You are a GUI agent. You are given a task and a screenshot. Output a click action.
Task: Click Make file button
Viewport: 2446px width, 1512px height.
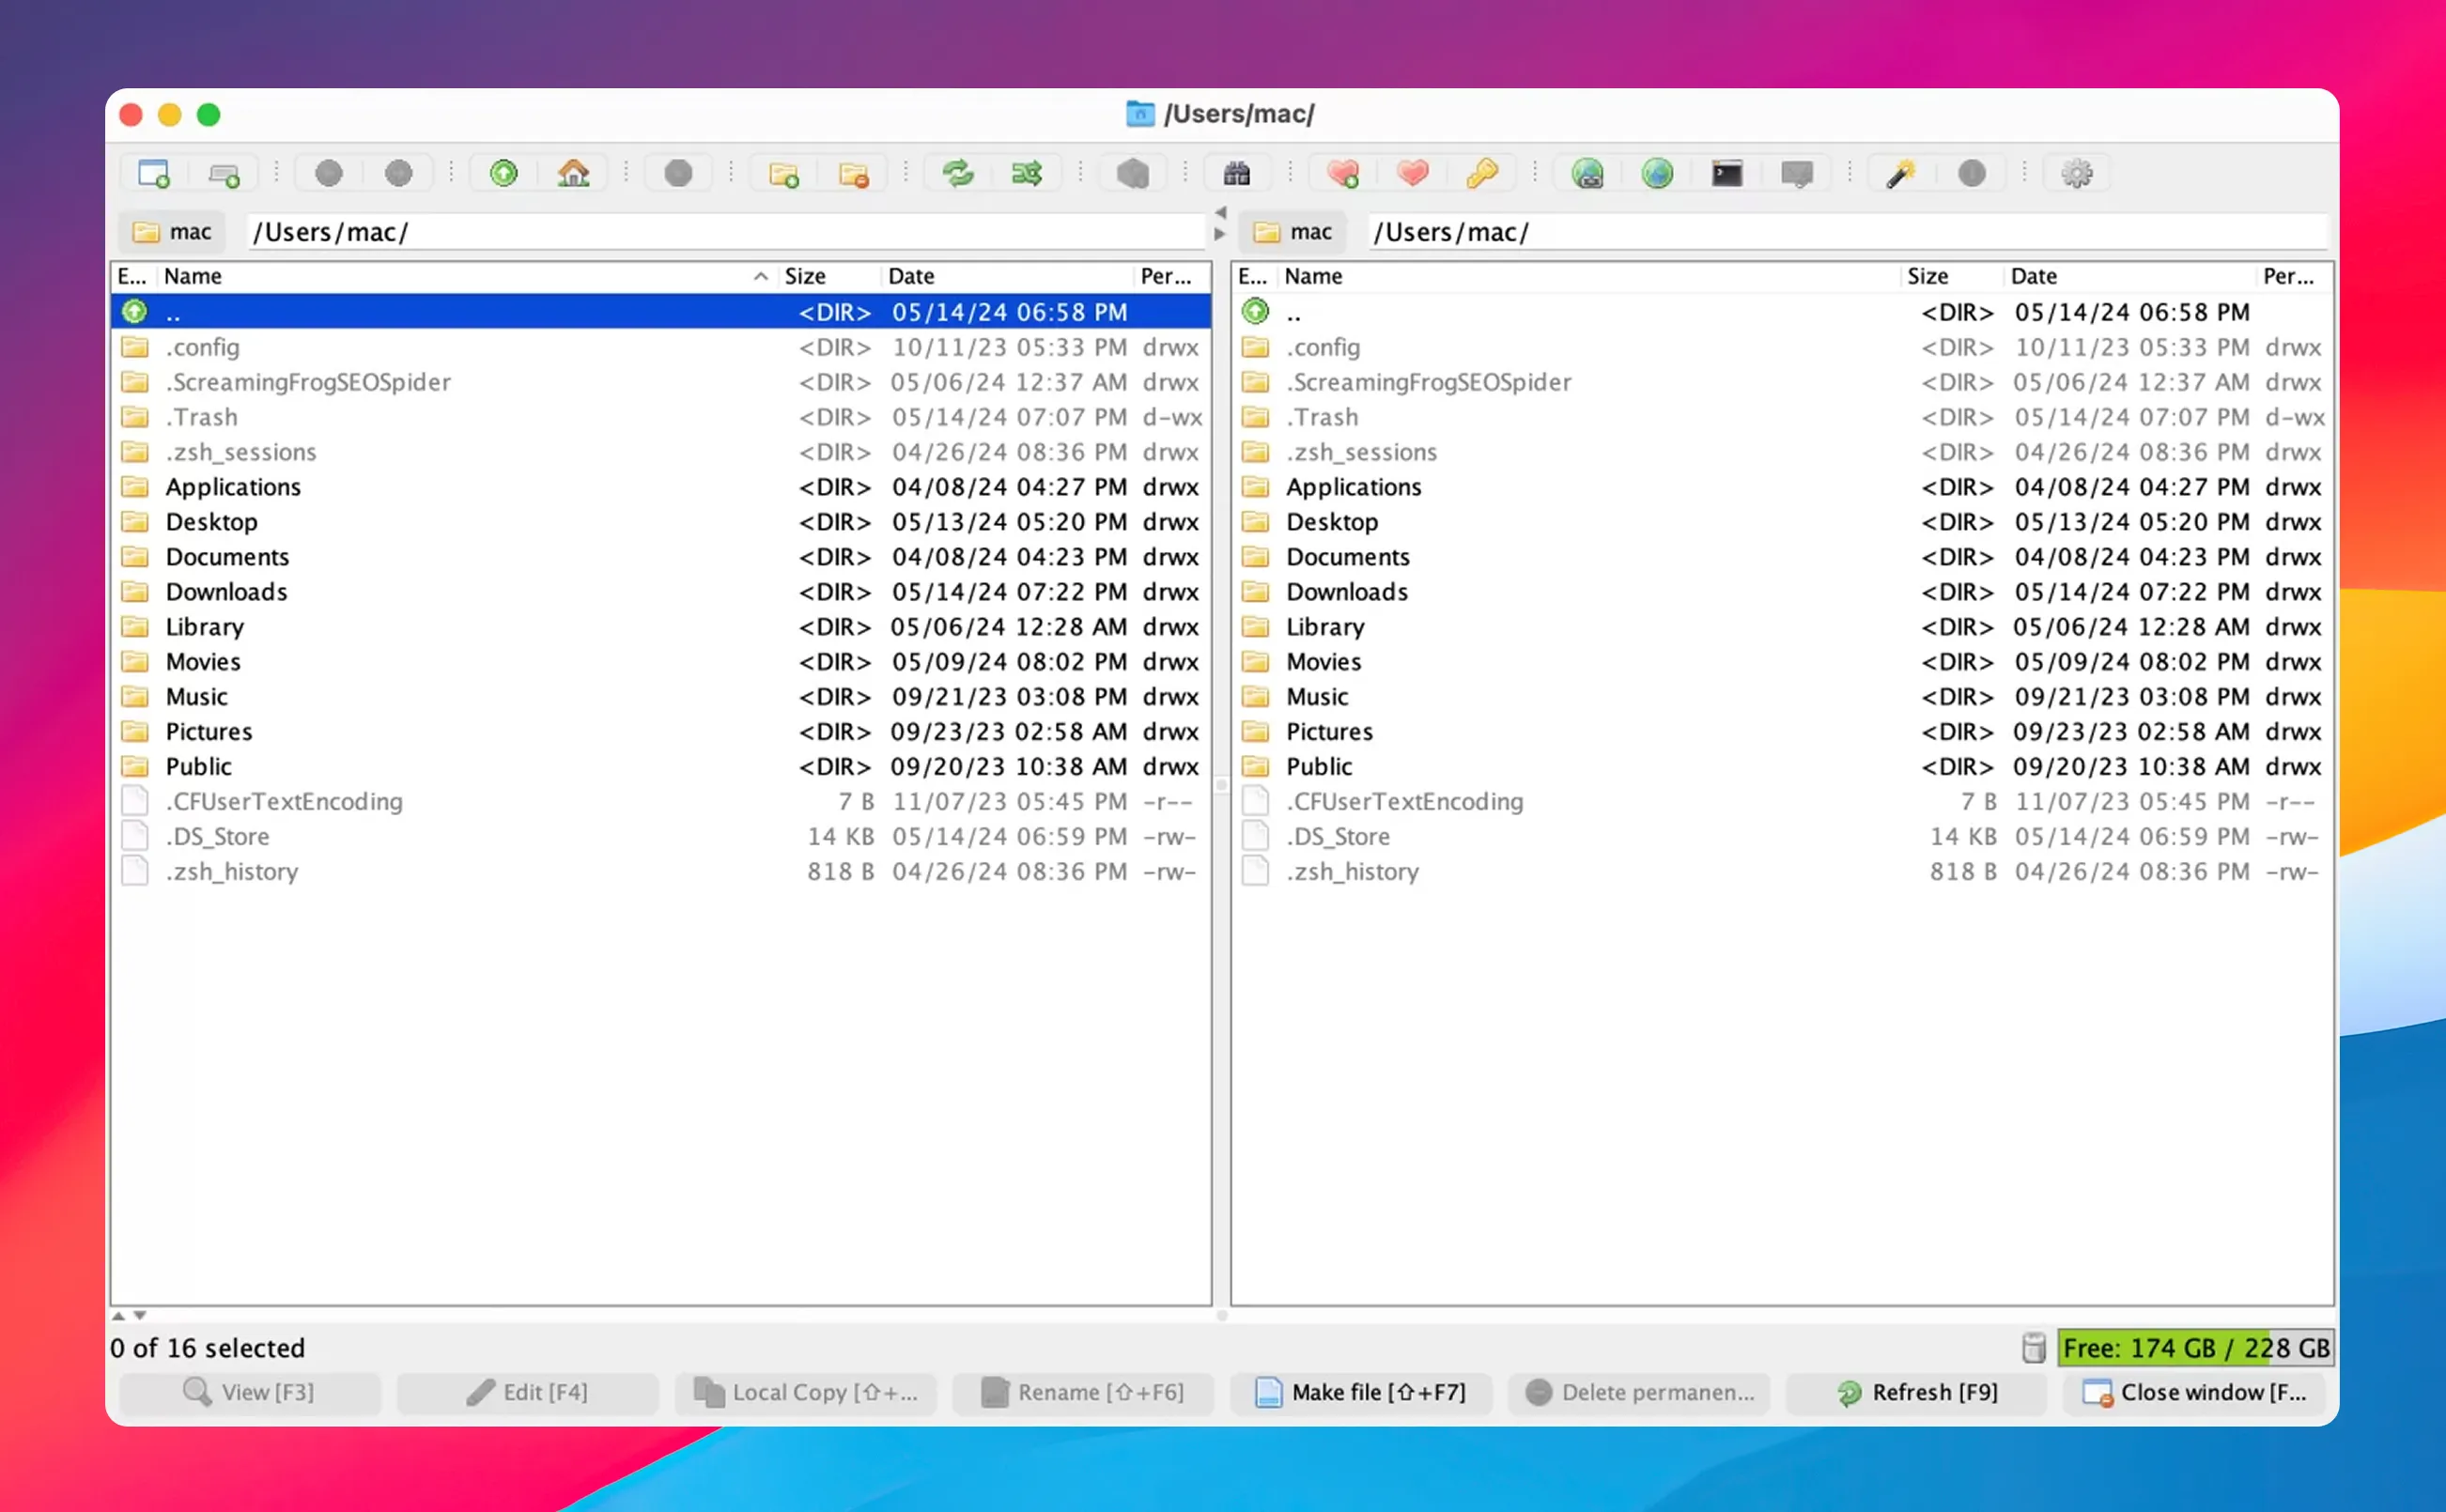coord(1361,1392)
